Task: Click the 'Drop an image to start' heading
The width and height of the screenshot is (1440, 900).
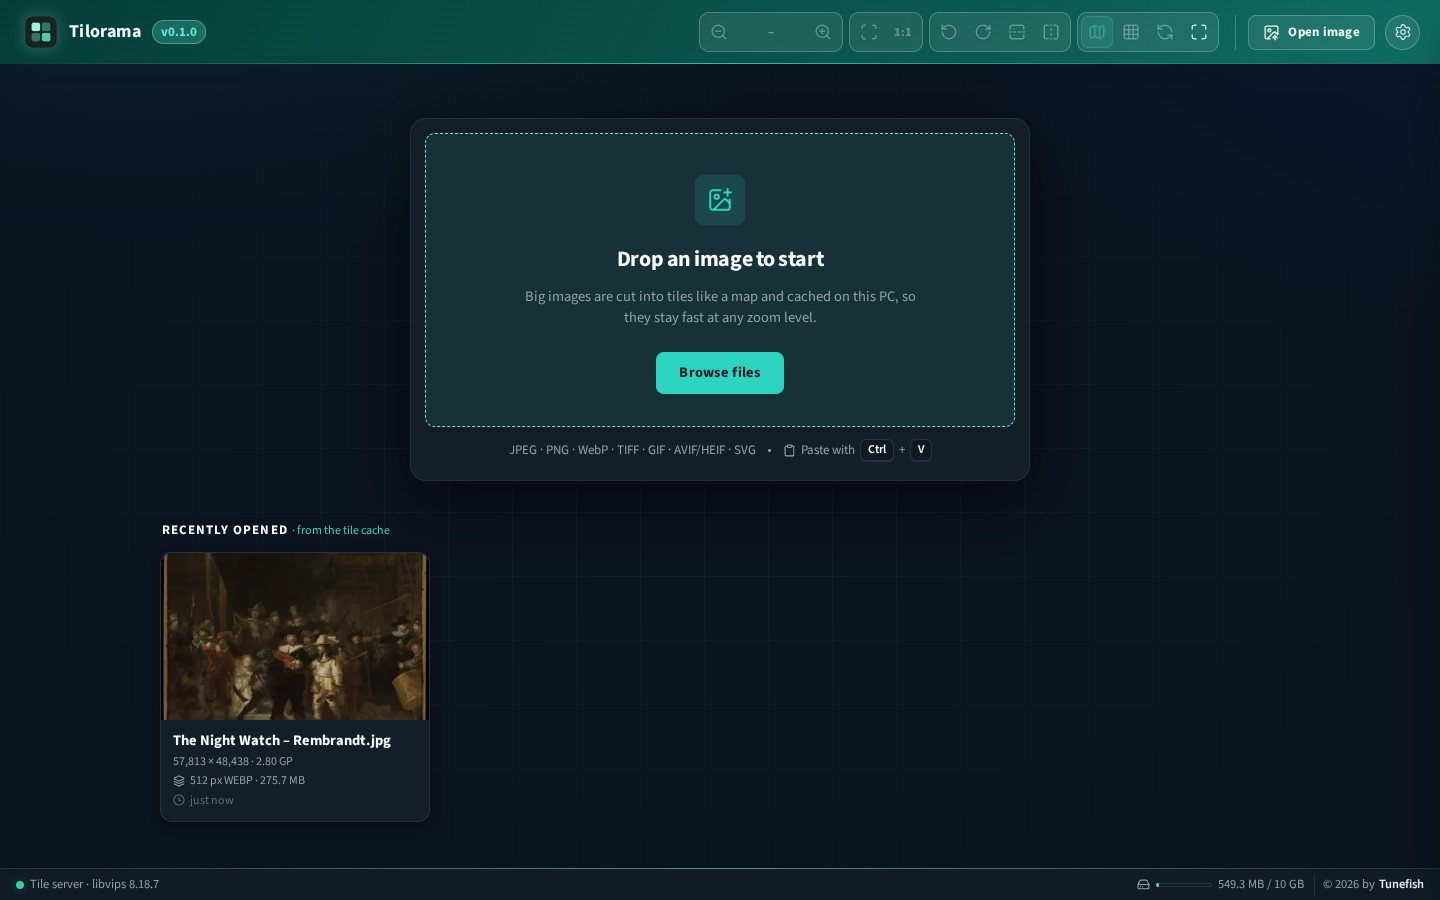Action: pyautogui.click(x=720, y=259)
